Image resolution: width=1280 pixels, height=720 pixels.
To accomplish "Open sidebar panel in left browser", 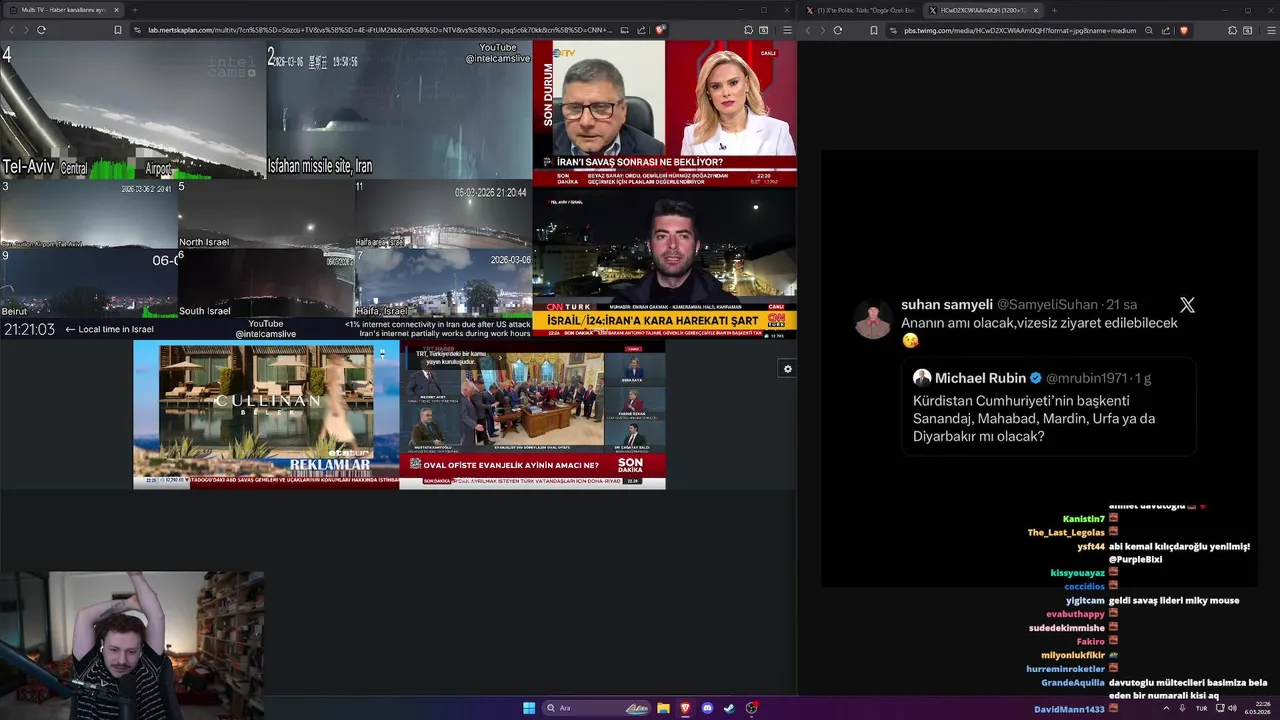I will pyautogui.click(x=764, y=30).
